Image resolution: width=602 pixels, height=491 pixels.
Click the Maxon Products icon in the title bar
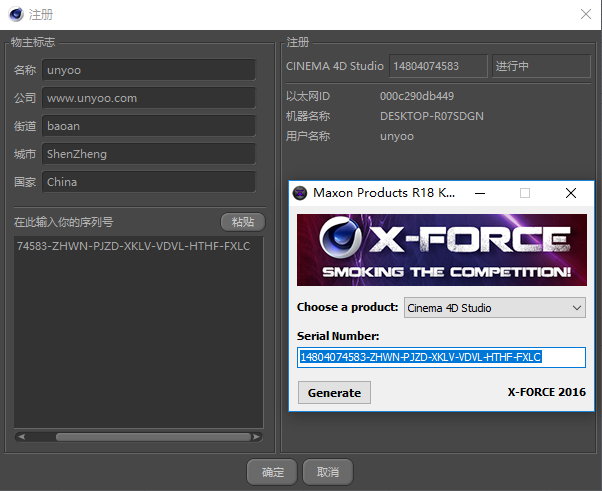(x=300, y=193)
